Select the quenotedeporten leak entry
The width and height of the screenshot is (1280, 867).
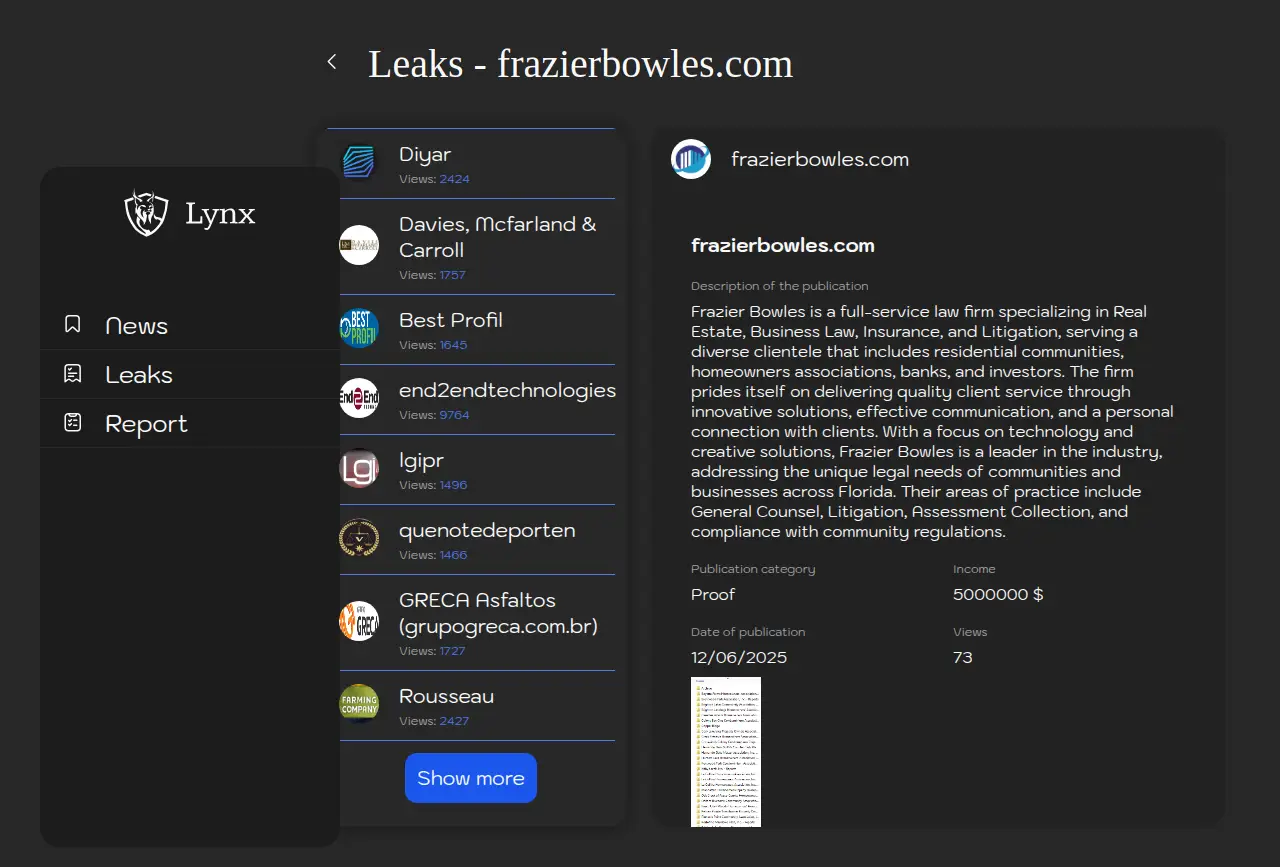[x=487, y=531]
